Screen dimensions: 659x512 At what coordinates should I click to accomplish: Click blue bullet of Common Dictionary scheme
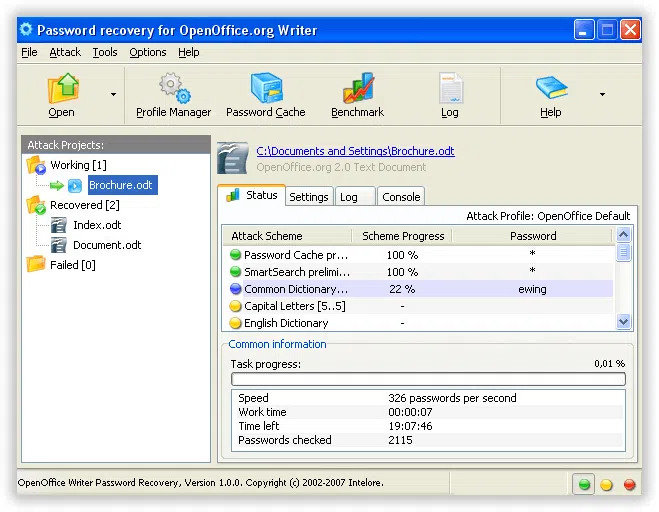(235, 289)
